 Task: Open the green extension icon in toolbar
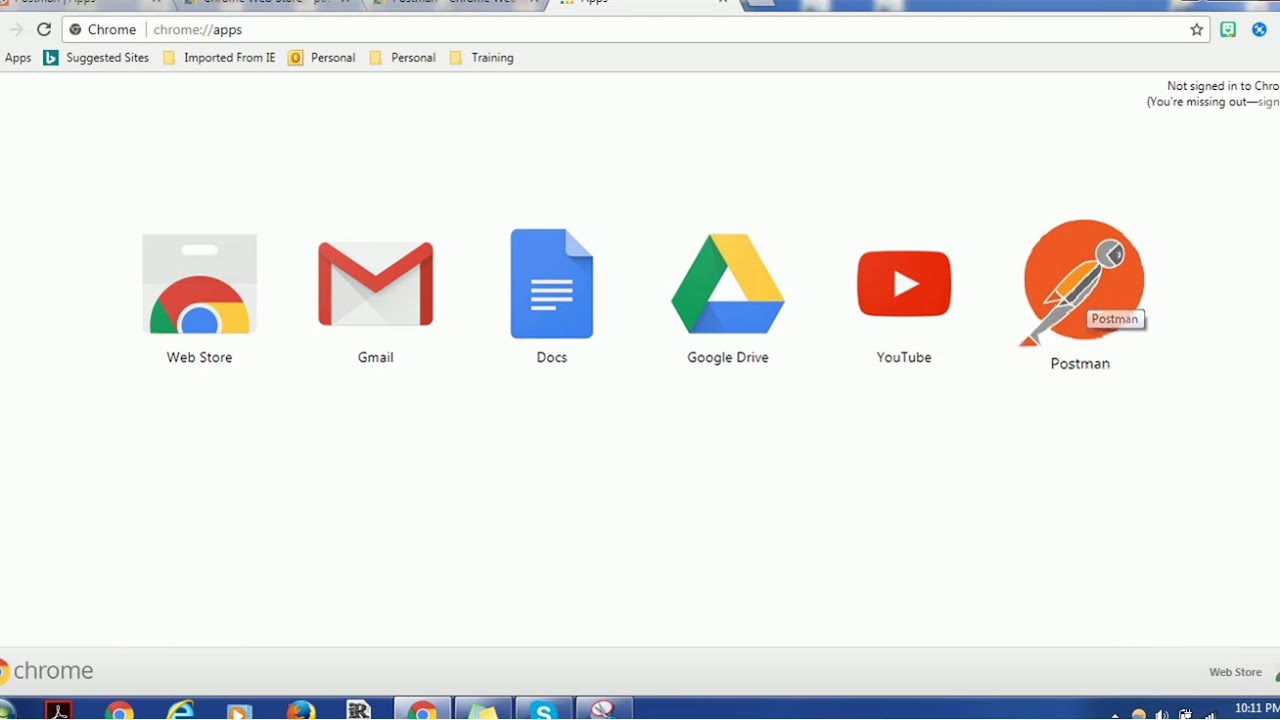pos(1228,30)
